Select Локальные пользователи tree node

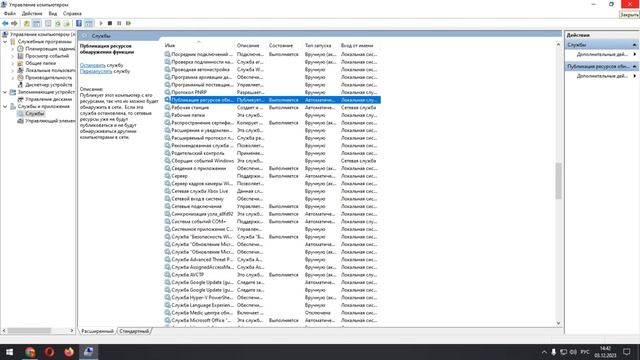coord(46,70)
